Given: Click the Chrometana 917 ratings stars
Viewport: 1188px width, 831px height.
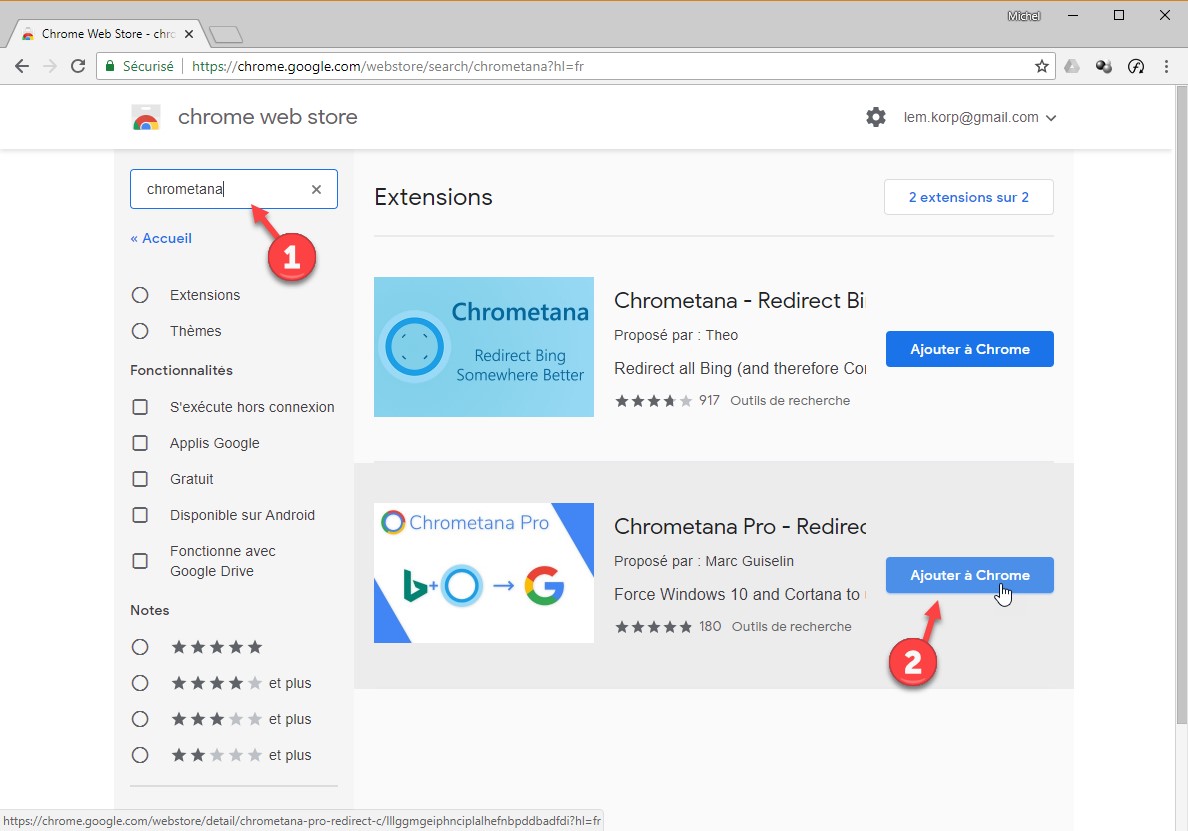Looking at the screenshot, I should point(653,401).
